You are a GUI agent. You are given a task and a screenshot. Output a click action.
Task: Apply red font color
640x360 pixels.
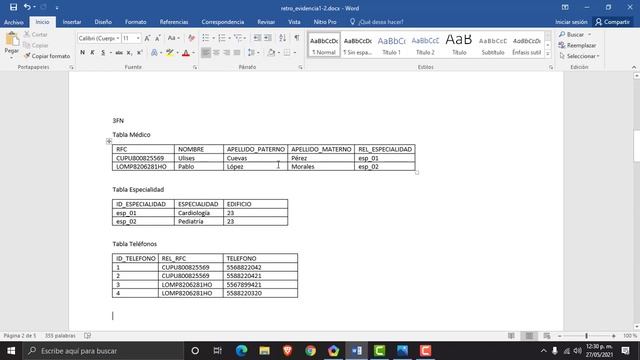[x=186, y=52]
